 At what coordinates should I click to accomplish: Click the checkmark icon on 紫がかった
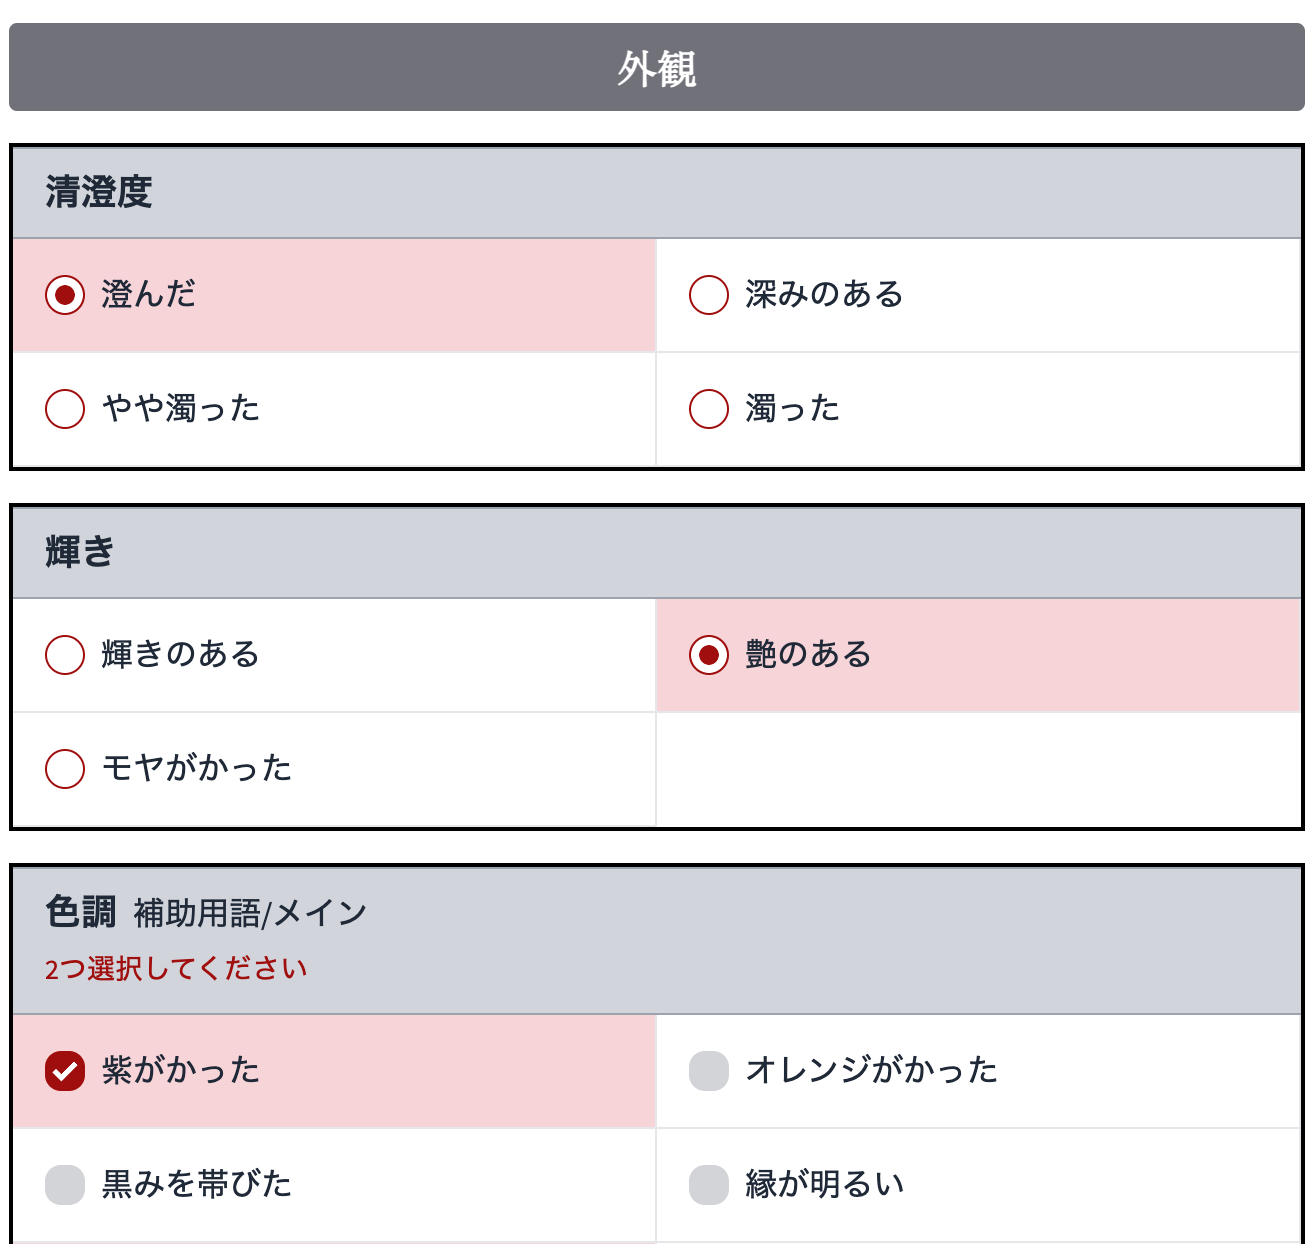[x=65, y=1071]
